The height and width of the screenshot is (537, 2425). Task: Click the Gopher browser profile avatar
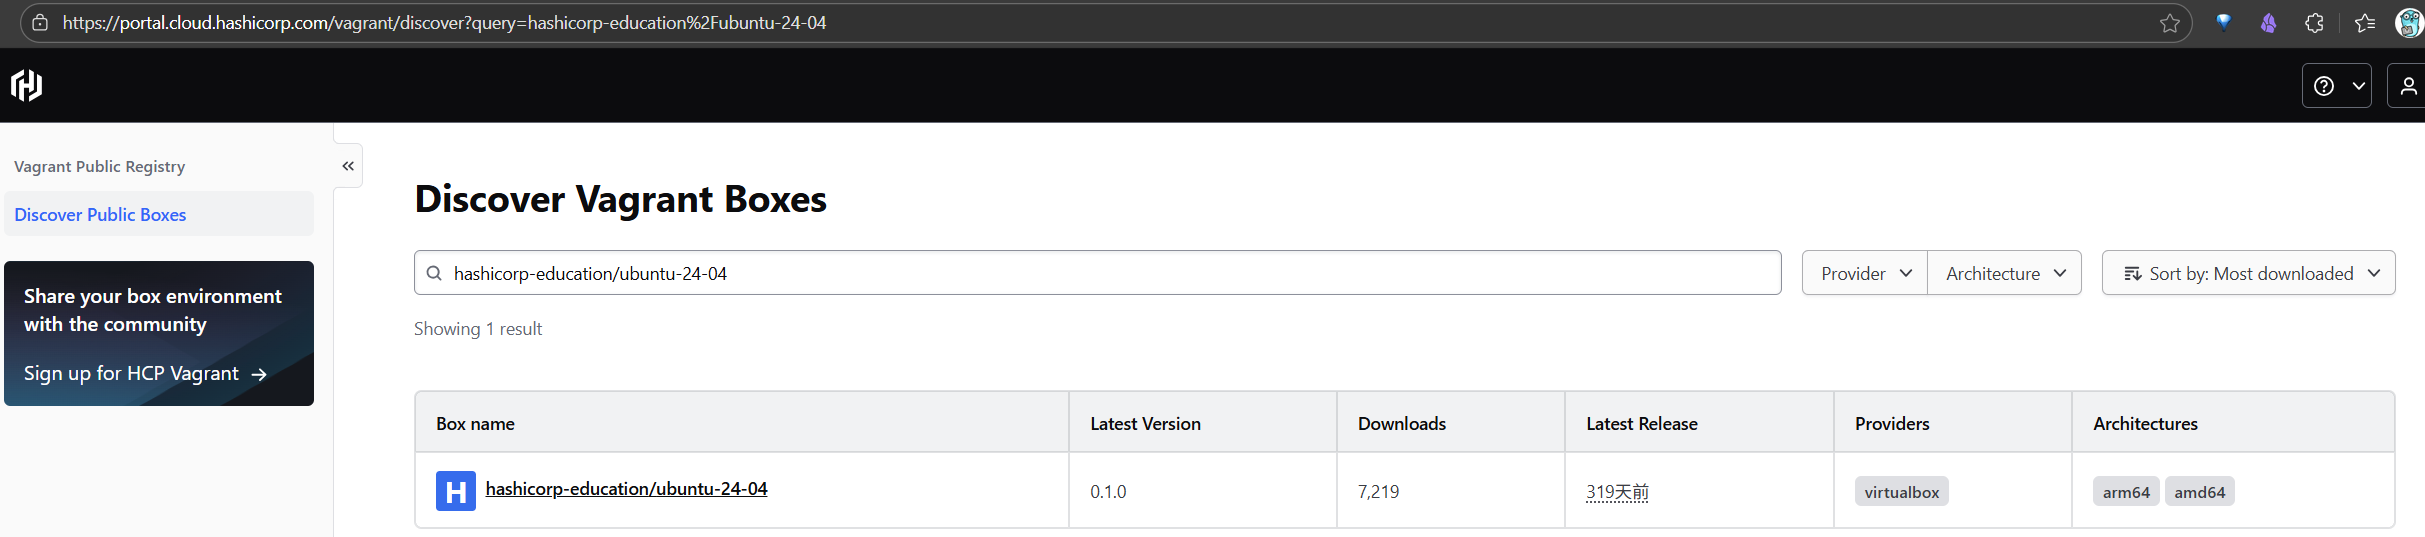click(x=2409, y=23)
